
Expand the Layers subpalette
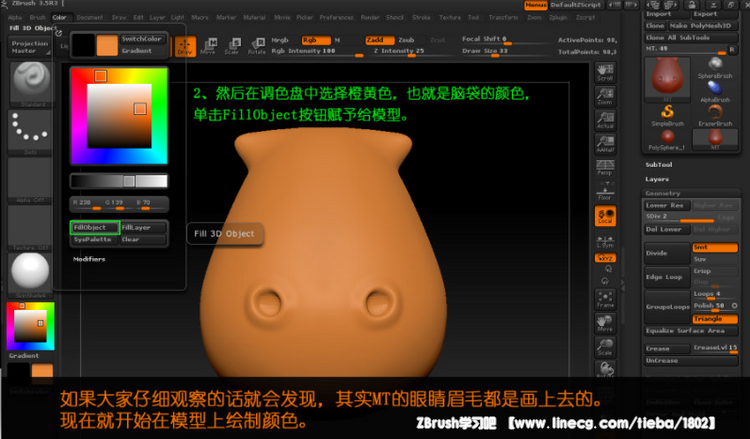point(657,179)
